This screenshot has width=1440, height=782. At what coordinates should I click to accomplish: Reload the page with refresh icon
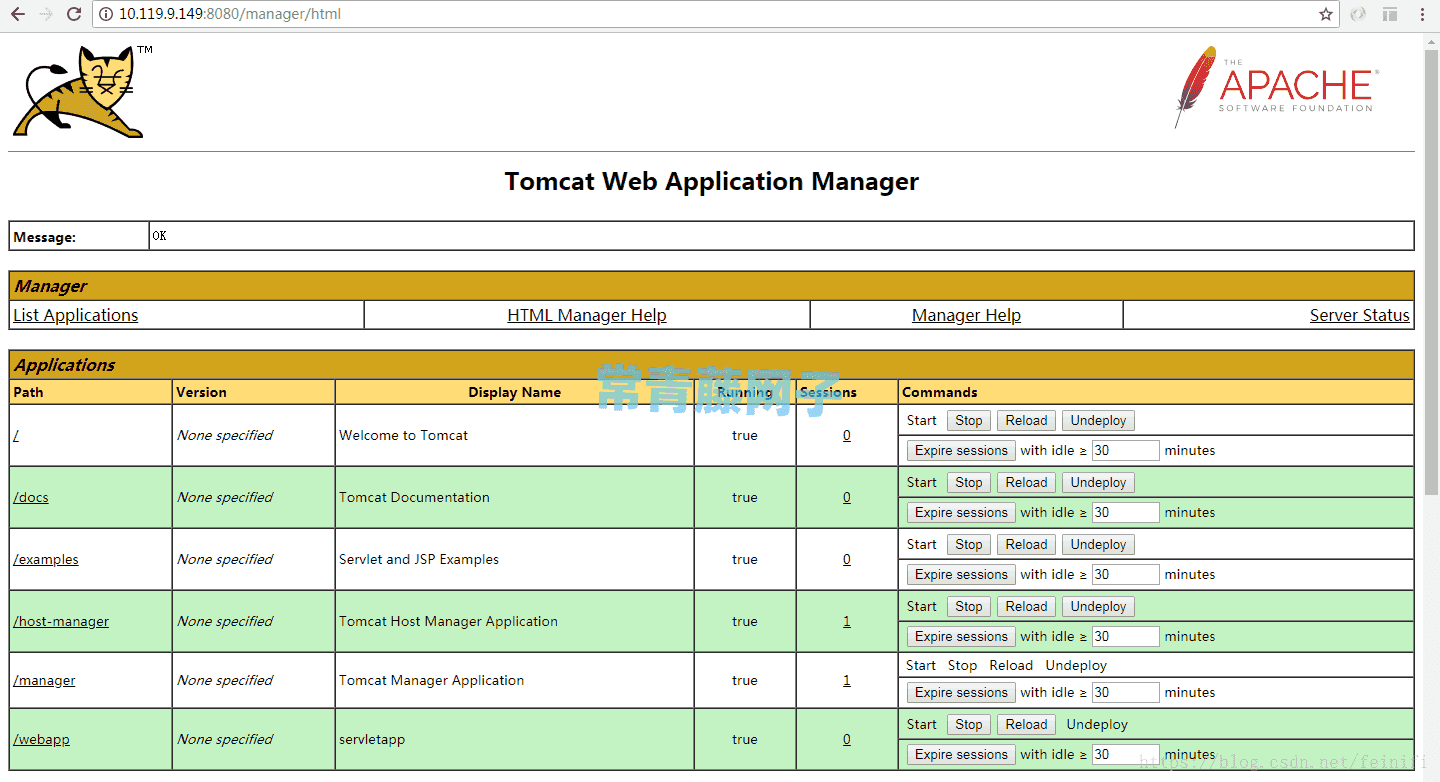coord(74,14)
